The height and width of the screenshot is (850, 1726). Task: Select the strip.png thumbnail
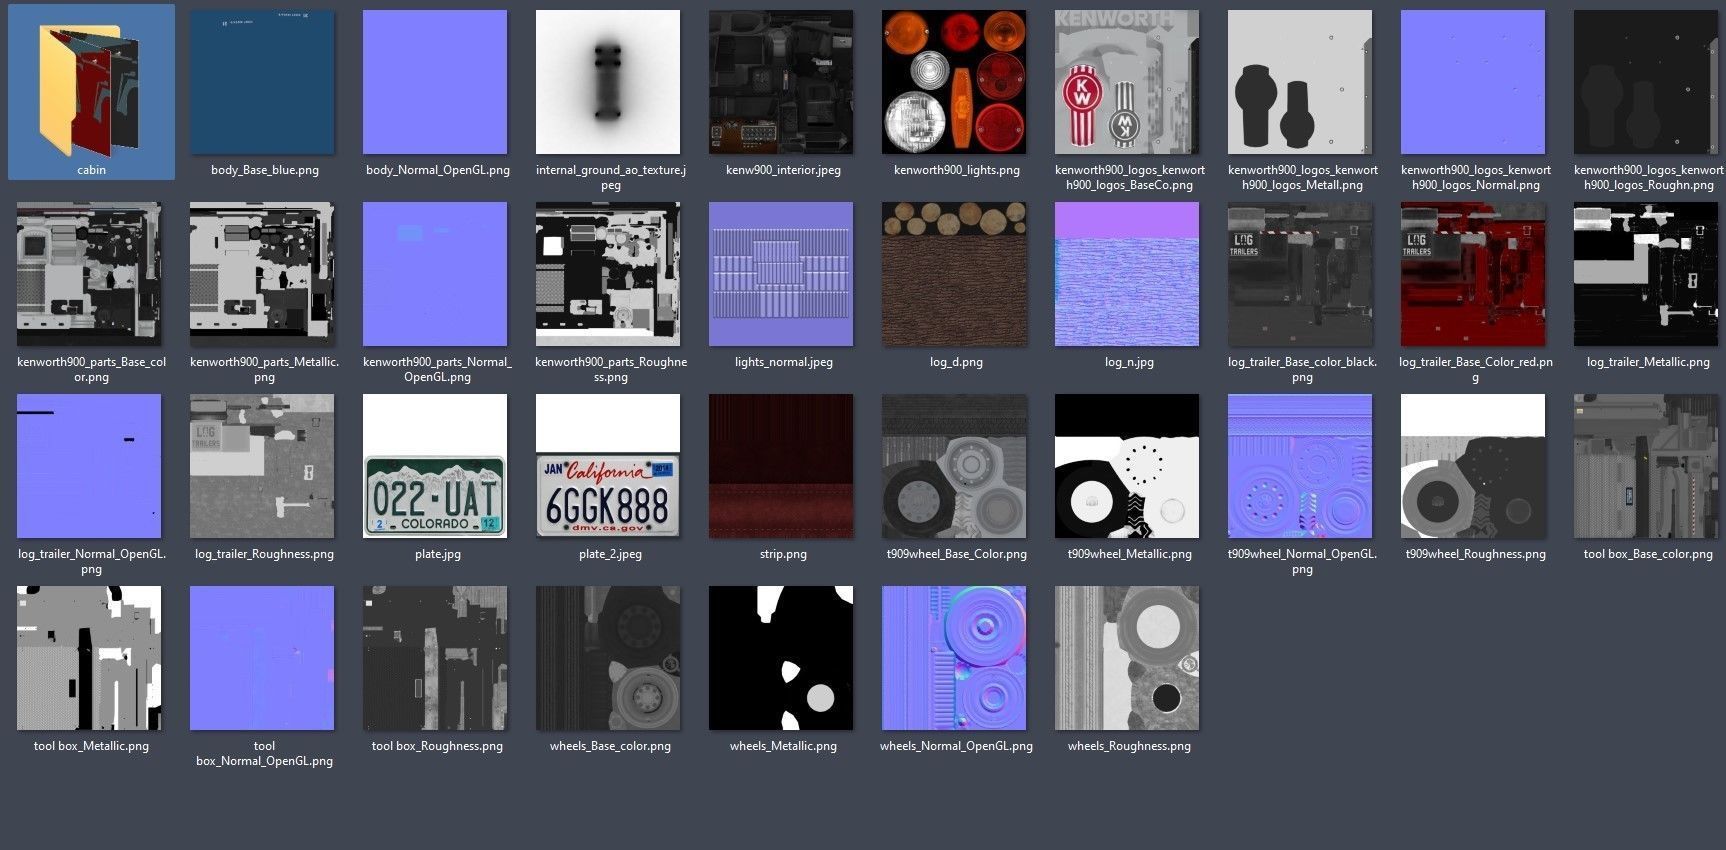tap(781, 466)
